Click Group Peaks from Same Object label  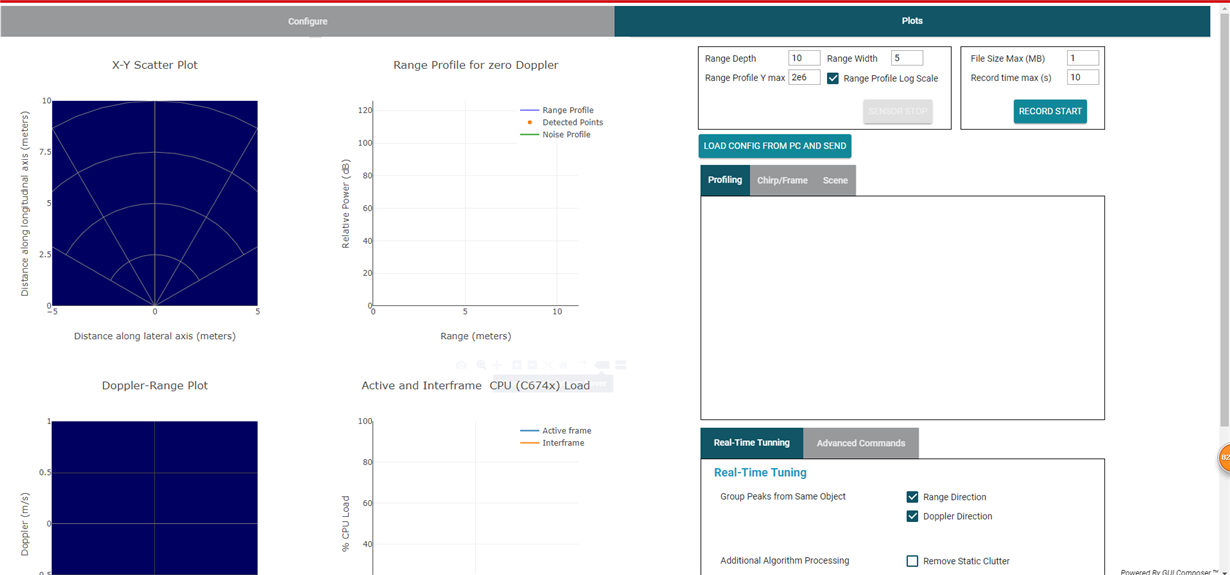tap(783, 497)
